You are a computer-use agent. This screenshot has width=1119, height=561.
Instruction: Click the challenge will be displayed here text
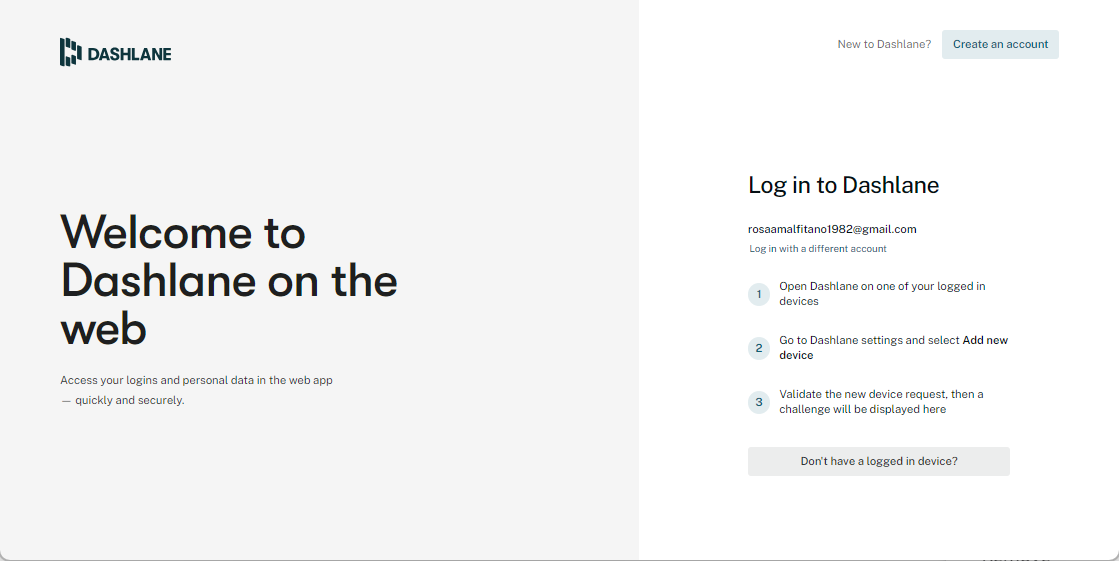(862, 409)
